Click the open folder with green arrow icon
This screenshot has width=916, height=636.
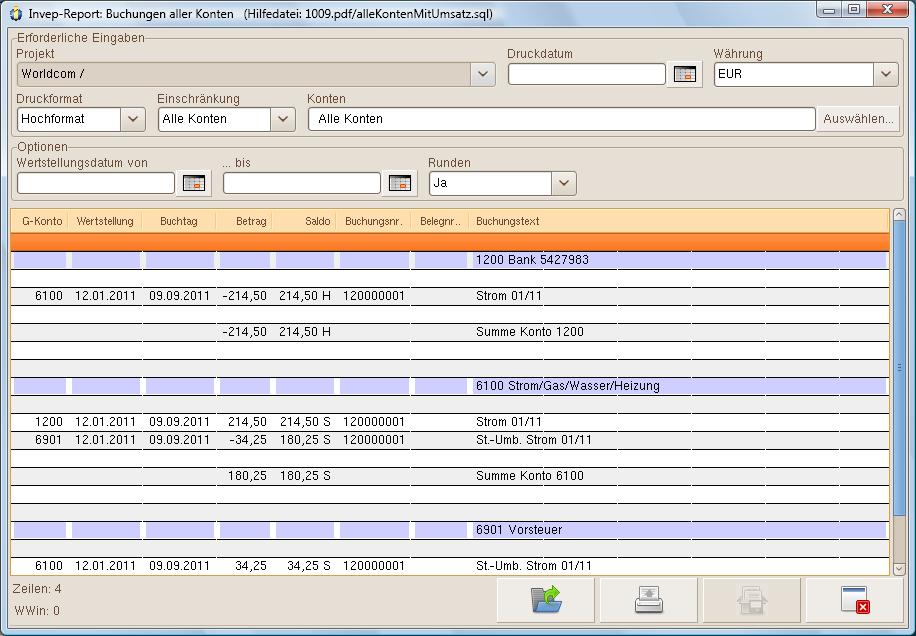(x=546, y=600)
